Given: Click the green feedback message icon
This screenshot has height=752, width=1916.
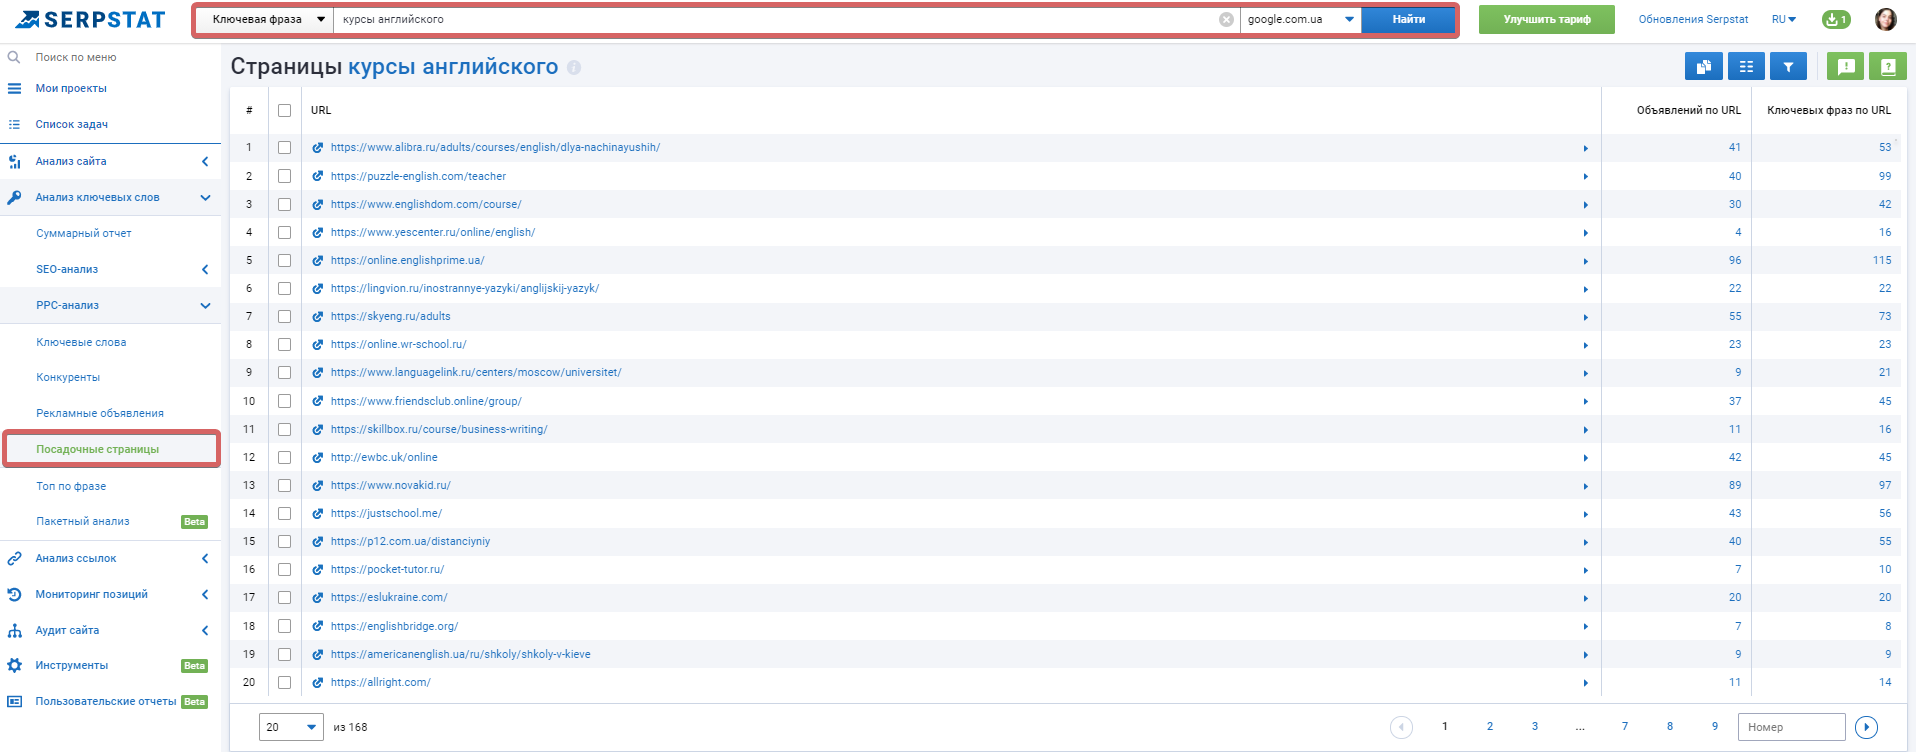Looking at the screenshot, I should [1846, 67].
